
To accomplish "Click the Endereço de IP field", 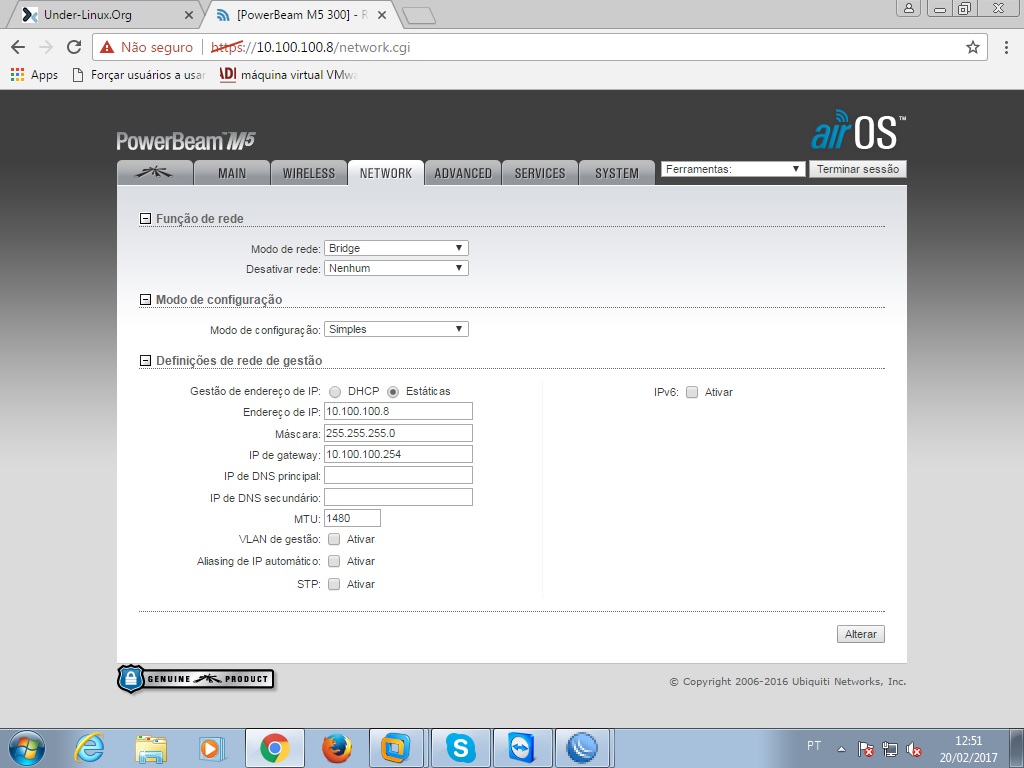I will click(398, 411).
